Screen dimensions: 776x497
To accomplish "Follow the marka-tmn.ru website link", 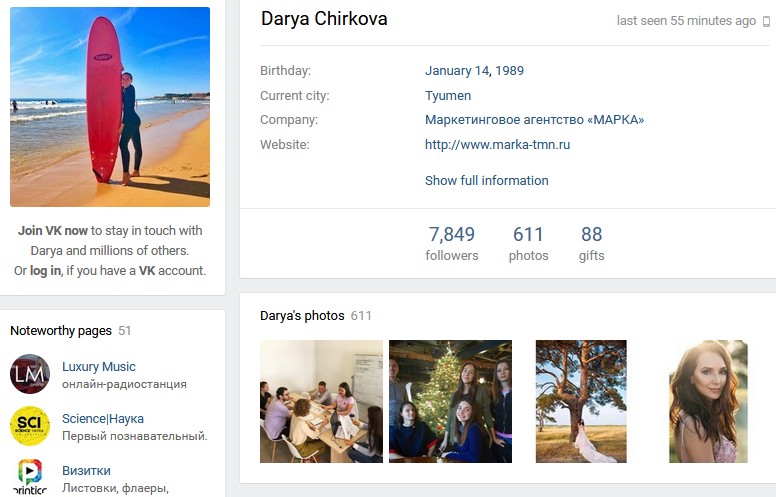I will point(497,145).
